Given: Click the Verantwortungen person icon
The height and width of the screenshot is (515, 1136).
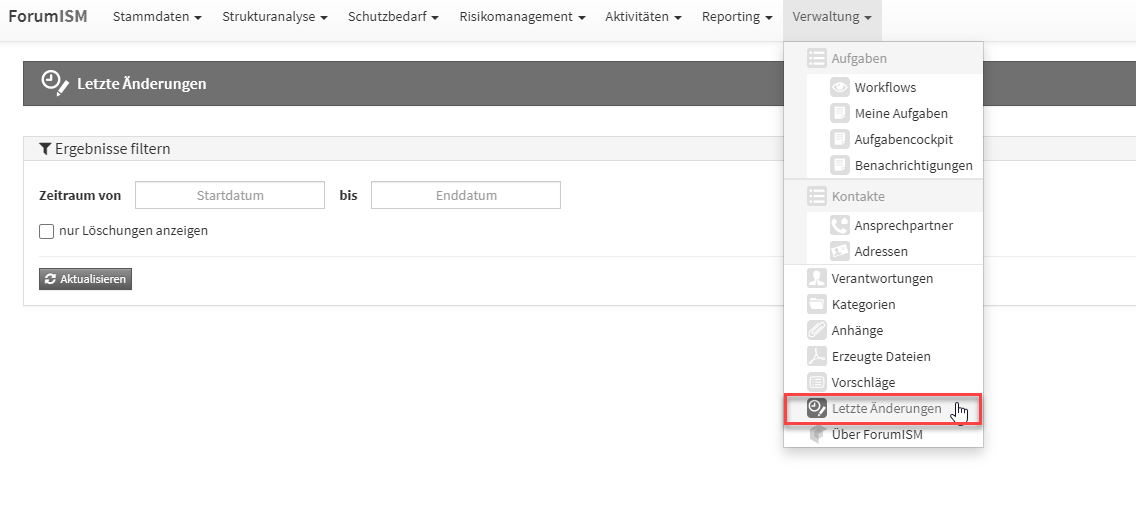Looking at the screenshot, I should tap(816, 278).
